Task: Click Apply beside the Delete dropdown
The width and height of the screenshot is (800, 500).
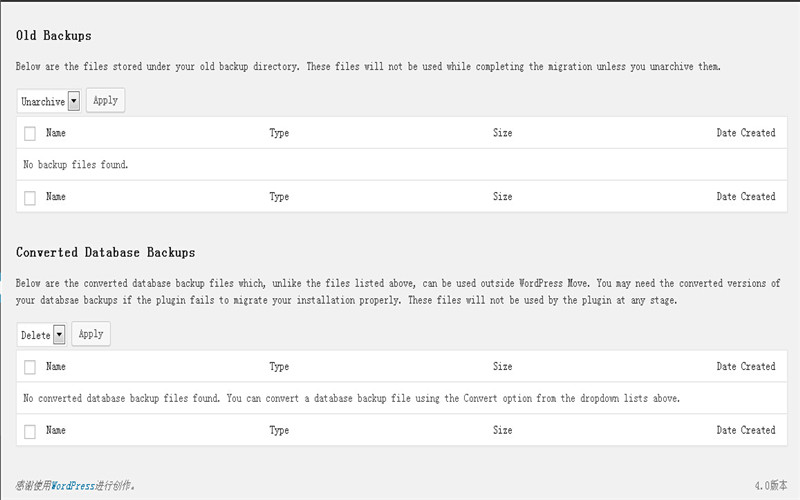Action: click(91, 334)
